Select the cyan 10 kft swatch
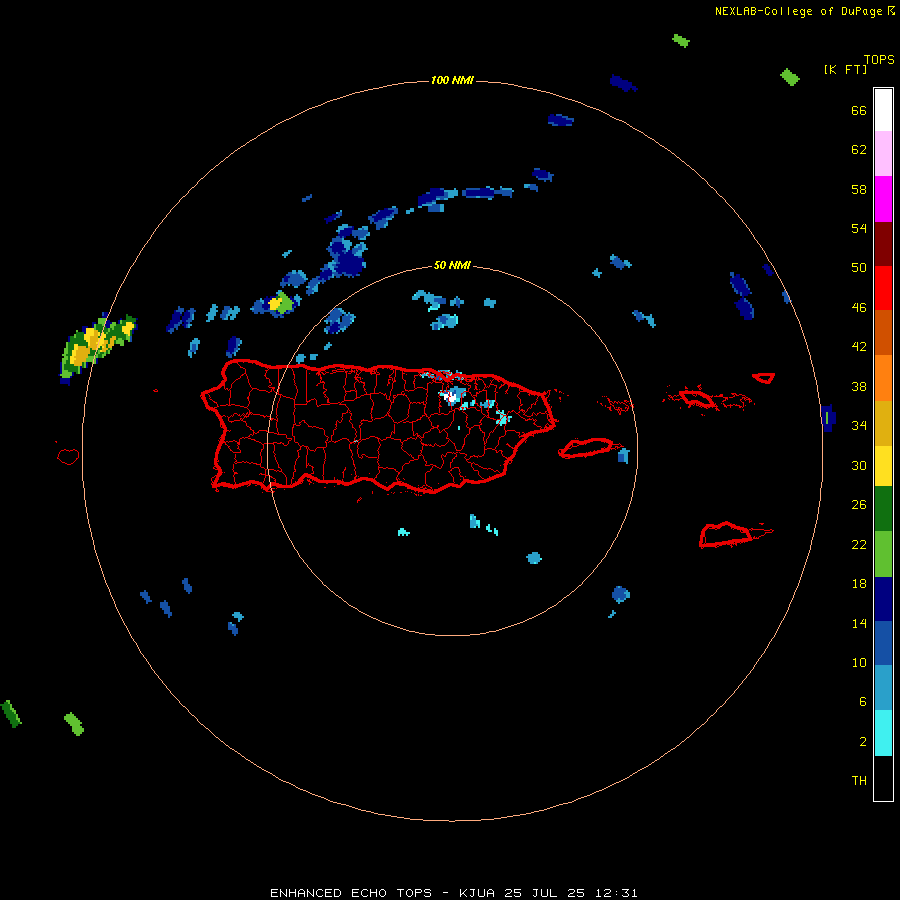The height and width of the screenshot is (900, 900). [x=883, y=733]
